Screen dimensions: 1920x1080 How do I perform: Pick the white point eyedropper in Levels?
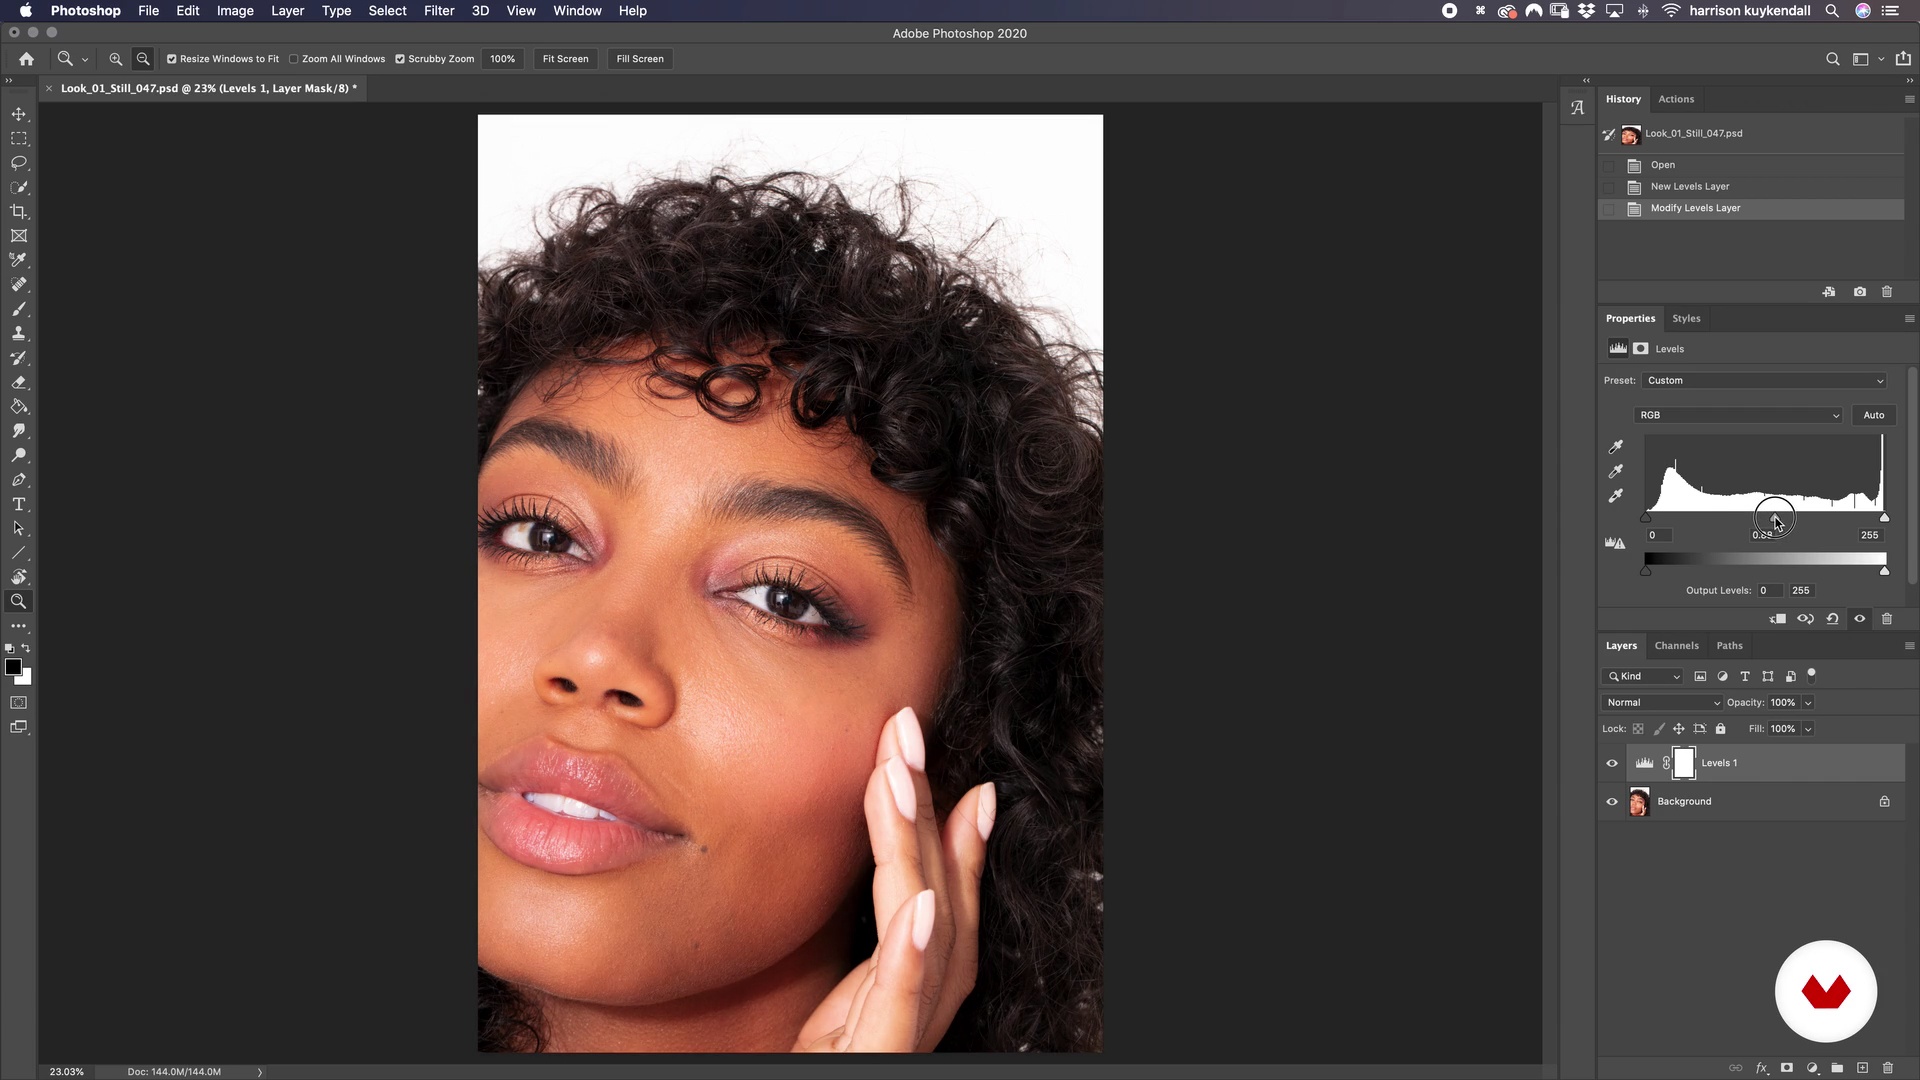coord(1615,496)
